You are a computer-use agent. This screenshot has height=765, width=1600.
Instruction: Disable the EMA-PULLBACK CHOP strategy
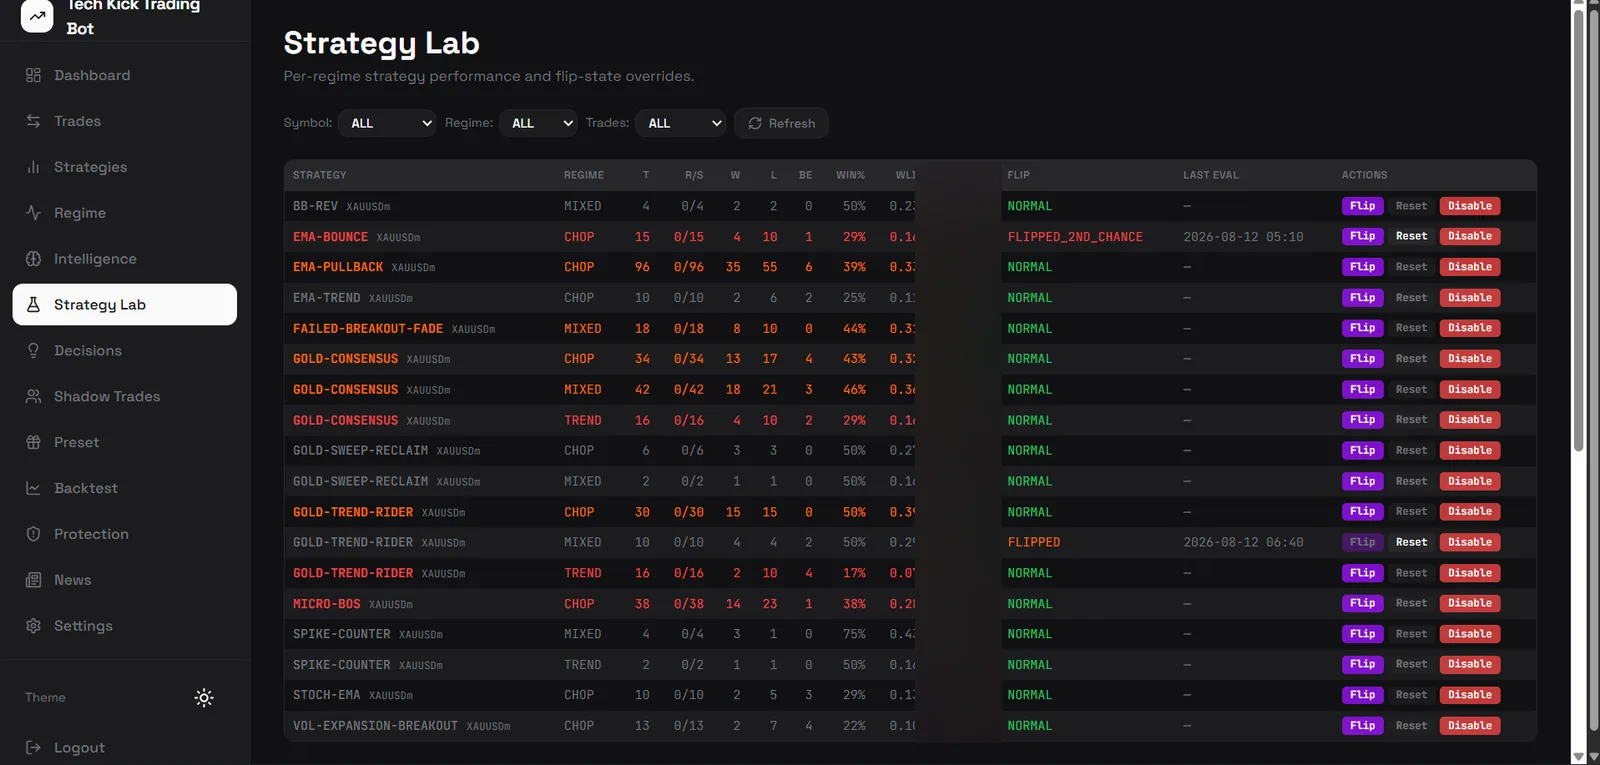coord(1470,267)
